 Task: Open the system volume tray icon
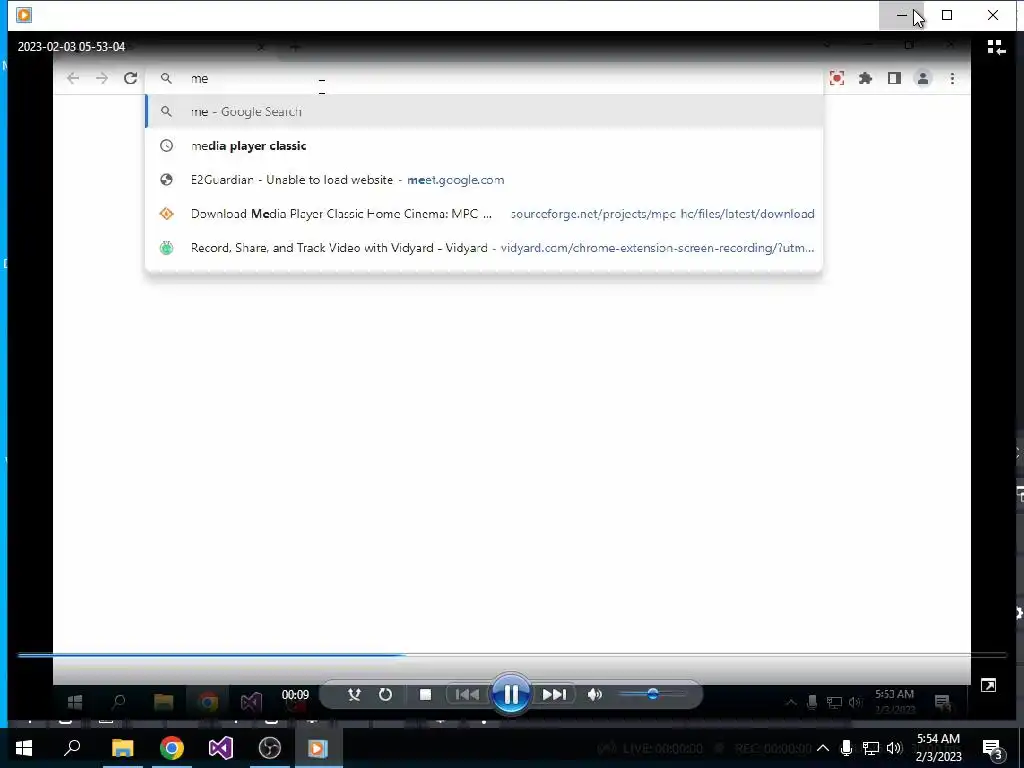pos(895,748)
